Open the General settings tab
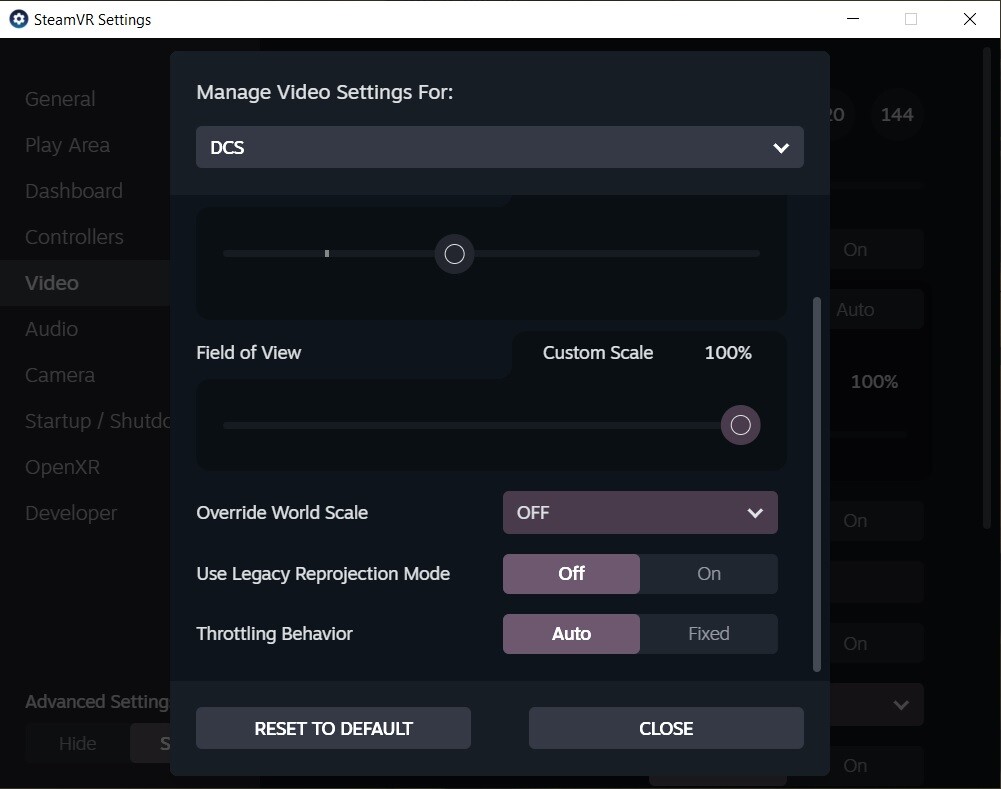Viewport: 1001px width, 789px height. point(60,99)
